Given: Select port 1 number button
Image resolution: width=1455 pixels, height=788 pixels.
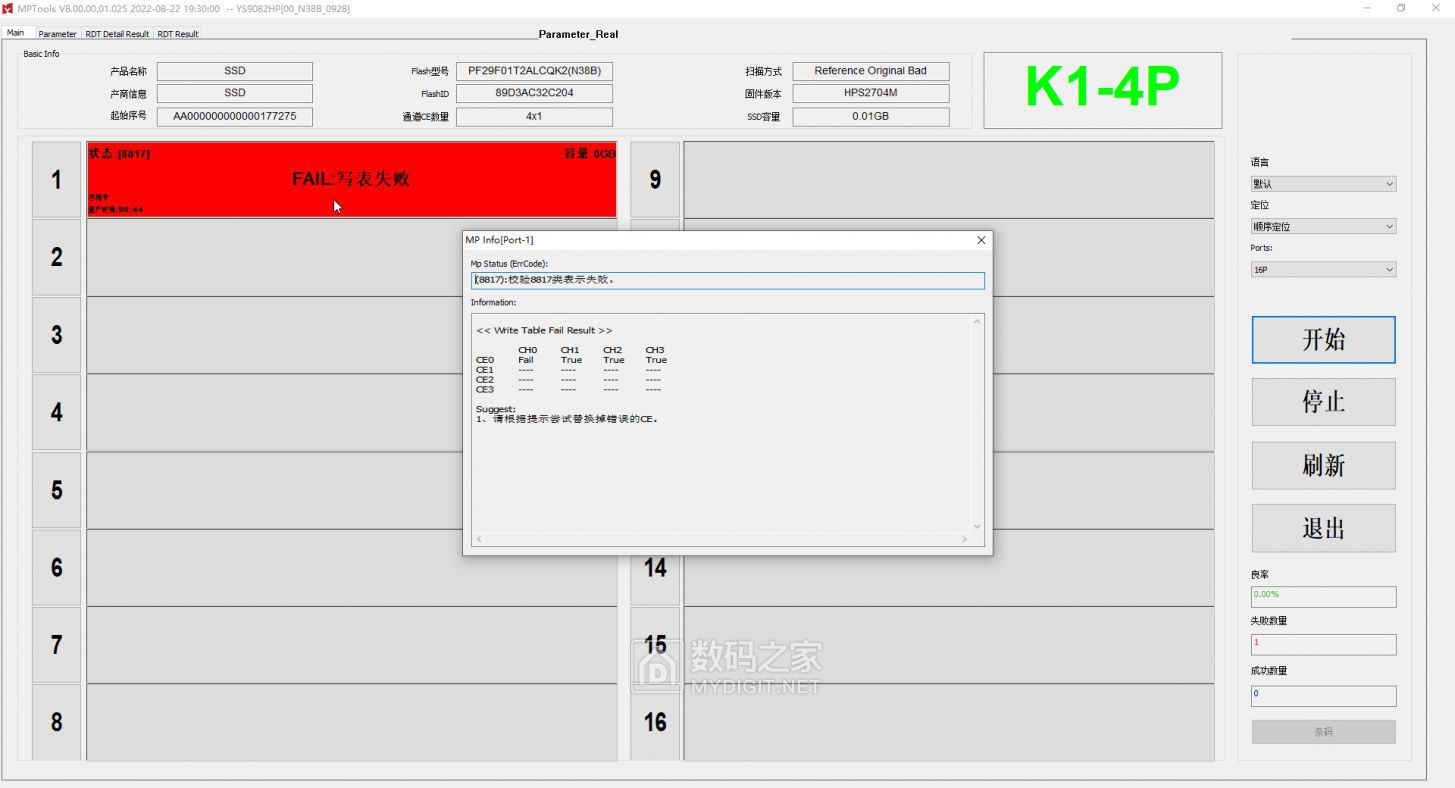Looking at the screenshot, I should coord(57,180).
